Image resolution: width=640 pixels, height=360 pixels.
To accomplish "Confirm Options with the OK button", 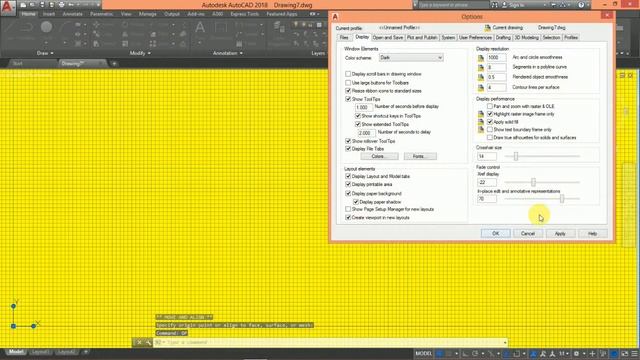I will tap(496, 233).
